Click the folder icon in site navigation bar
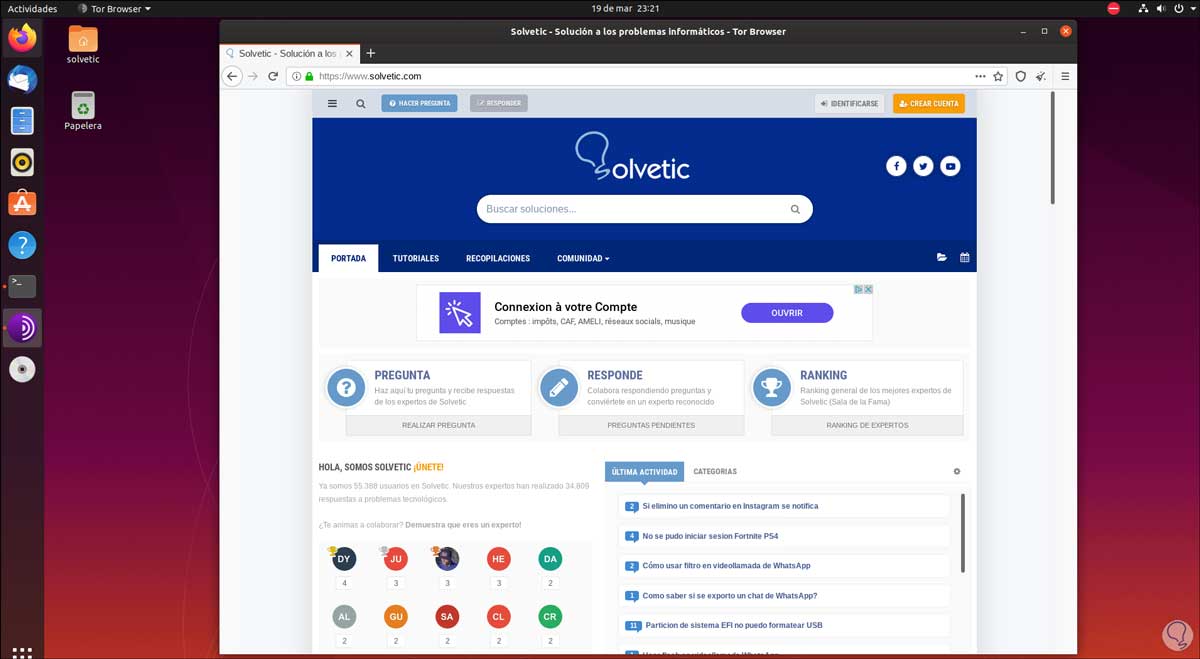Screen dimensions: 1200x659 [x=941, y=258]
